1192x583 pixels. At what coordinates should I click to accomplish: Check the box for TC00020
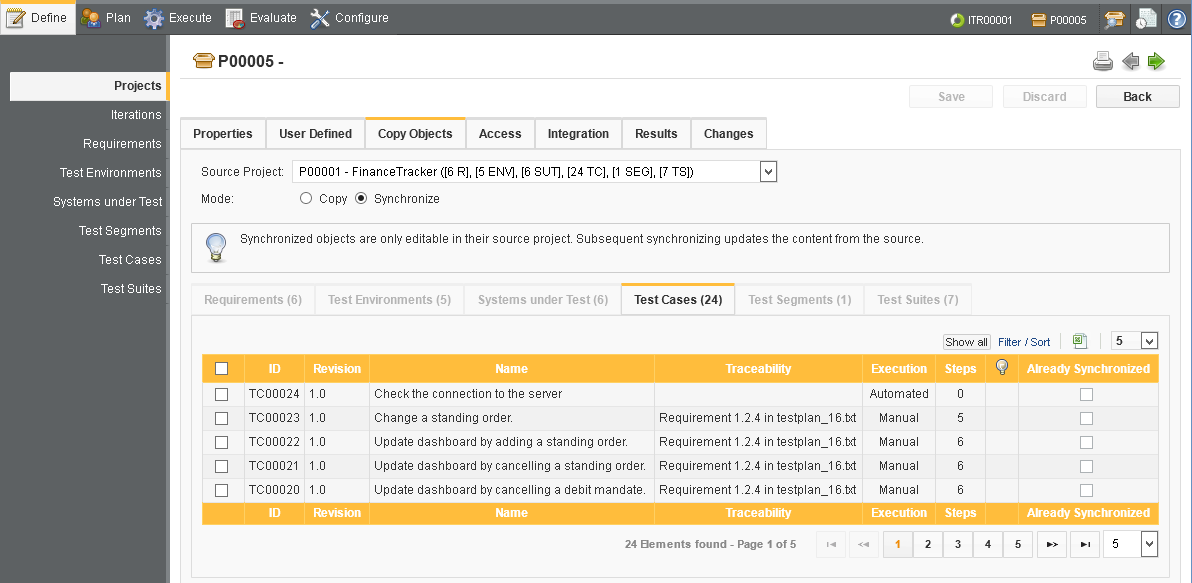point(221,490)
